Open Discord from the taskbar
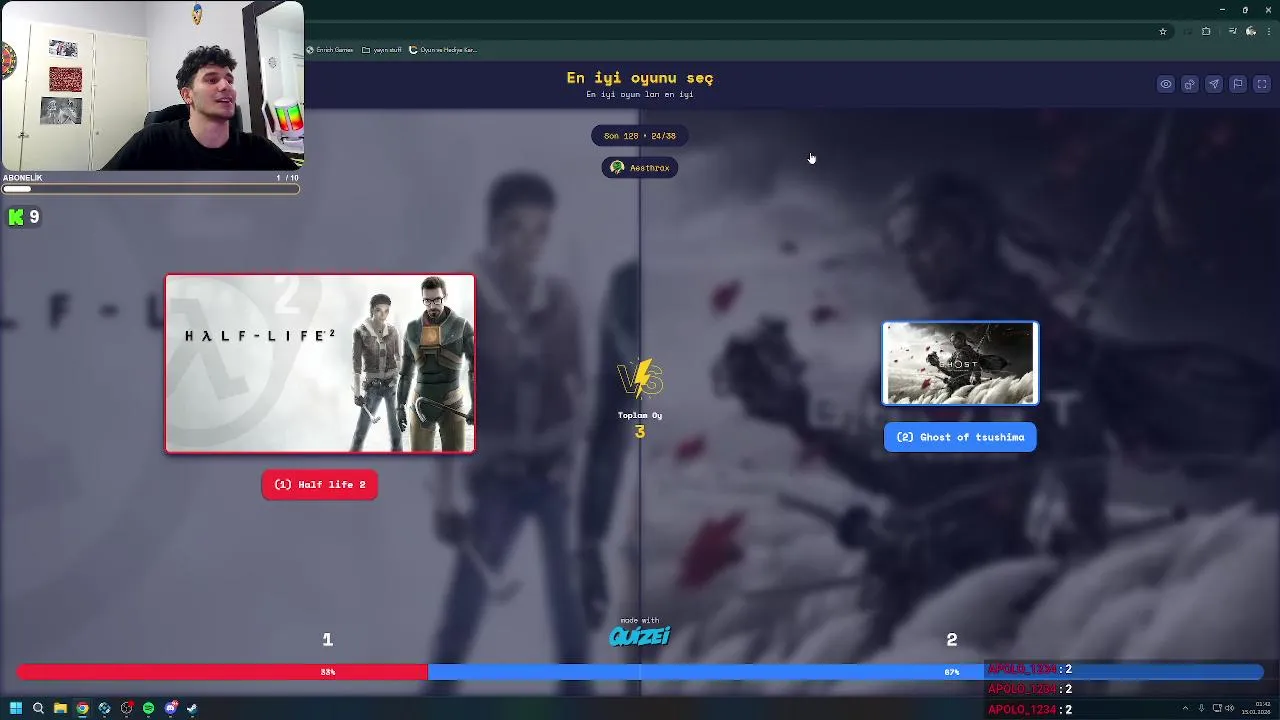 click(x=171, y=708)
